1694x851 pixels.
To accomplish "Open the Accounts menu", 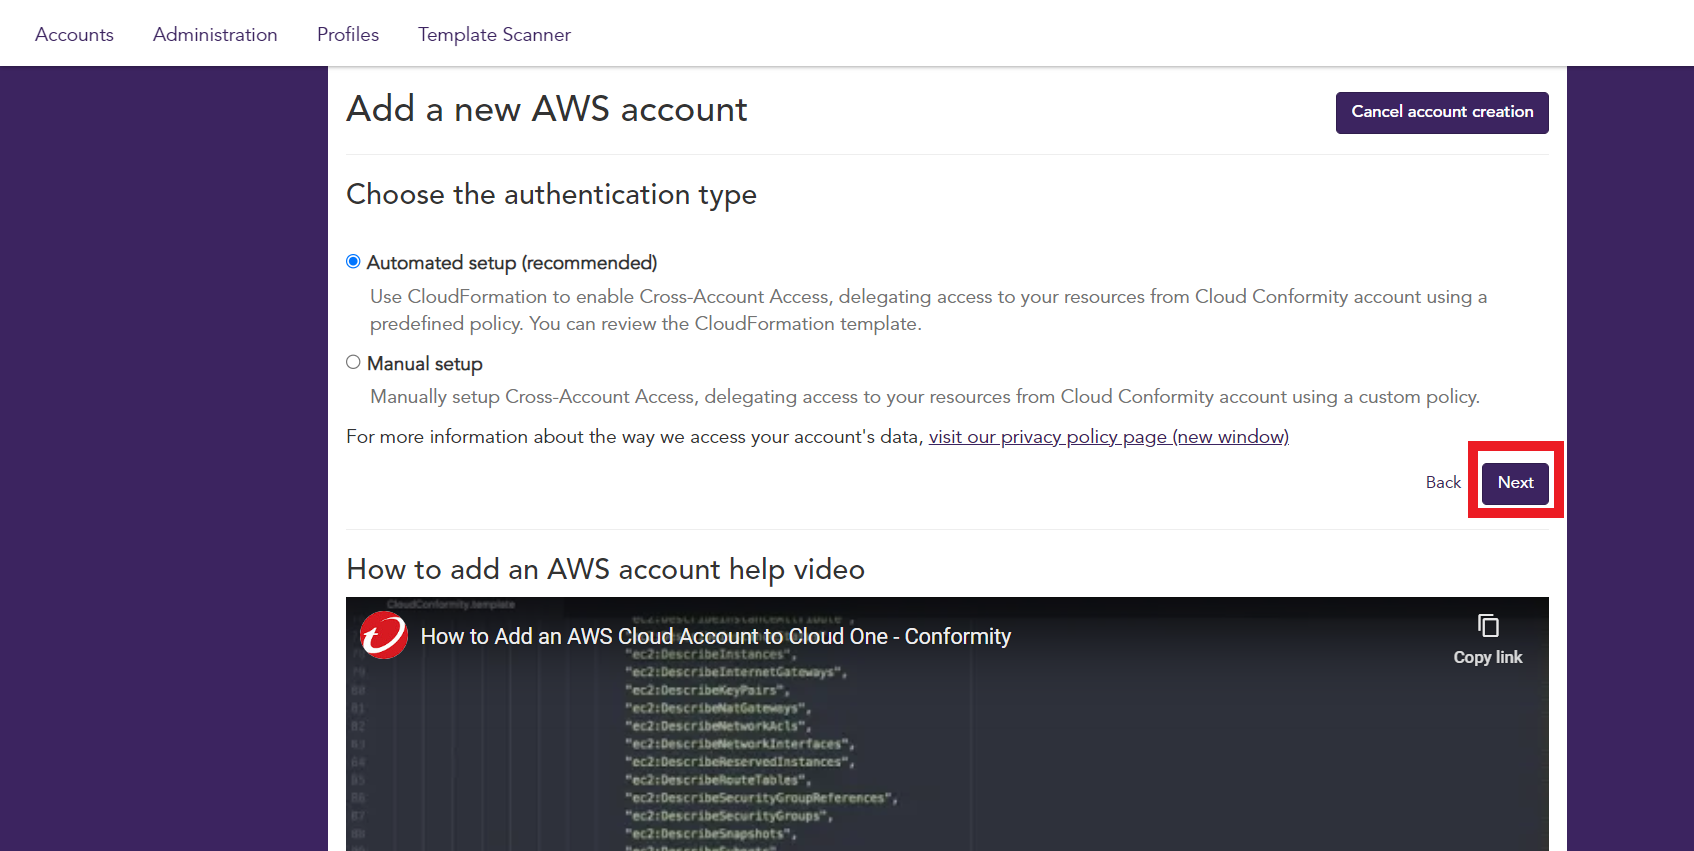I will 74,34.
